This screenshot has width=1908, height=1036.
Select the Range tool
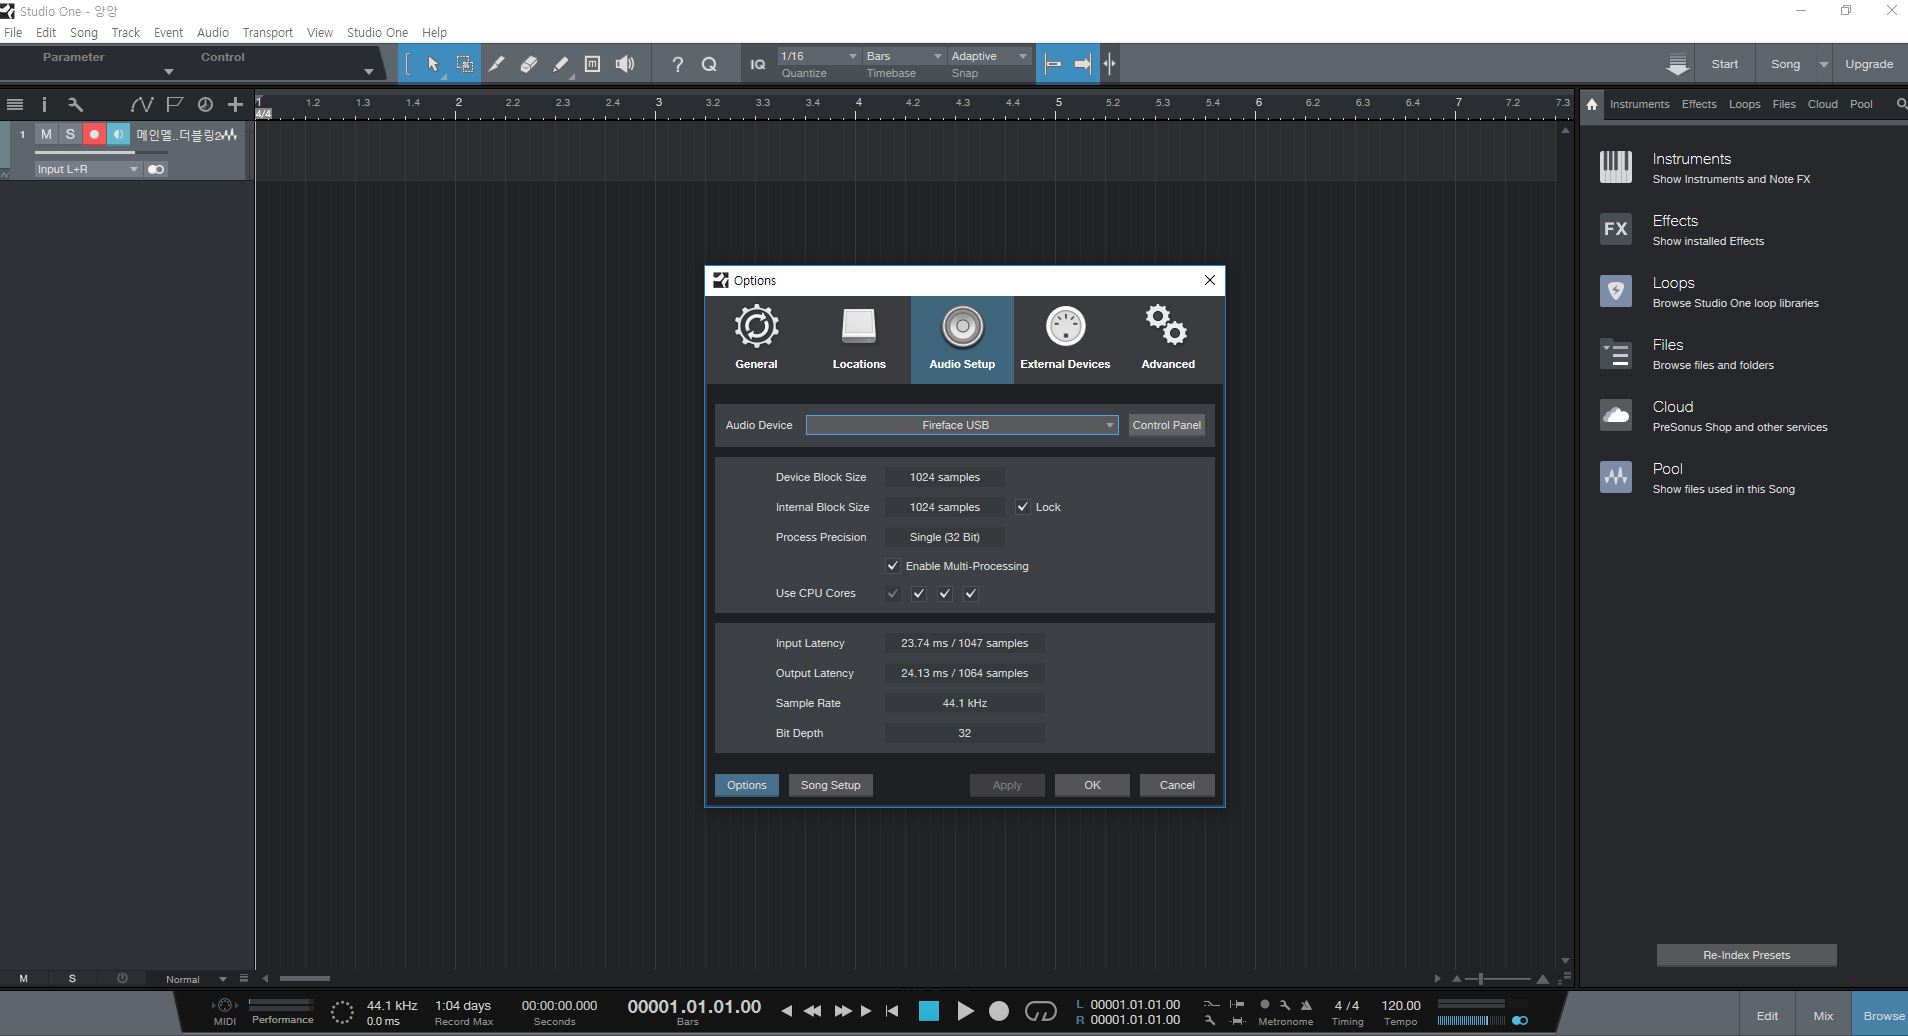(x=465, y=64)
